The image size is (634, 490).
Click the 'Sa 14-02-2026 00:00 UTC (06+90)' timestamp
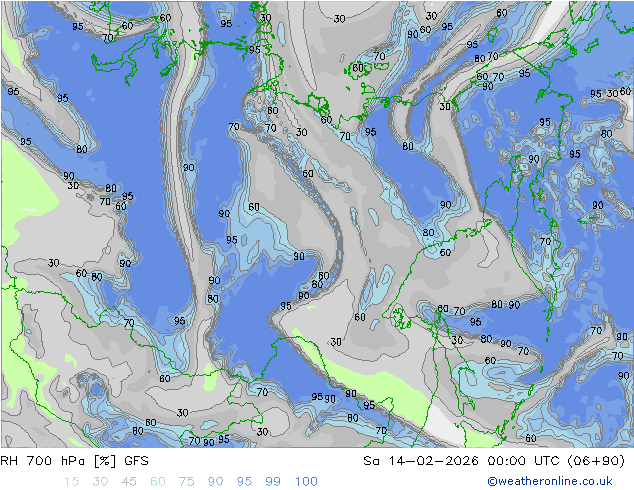pos(494,461)
